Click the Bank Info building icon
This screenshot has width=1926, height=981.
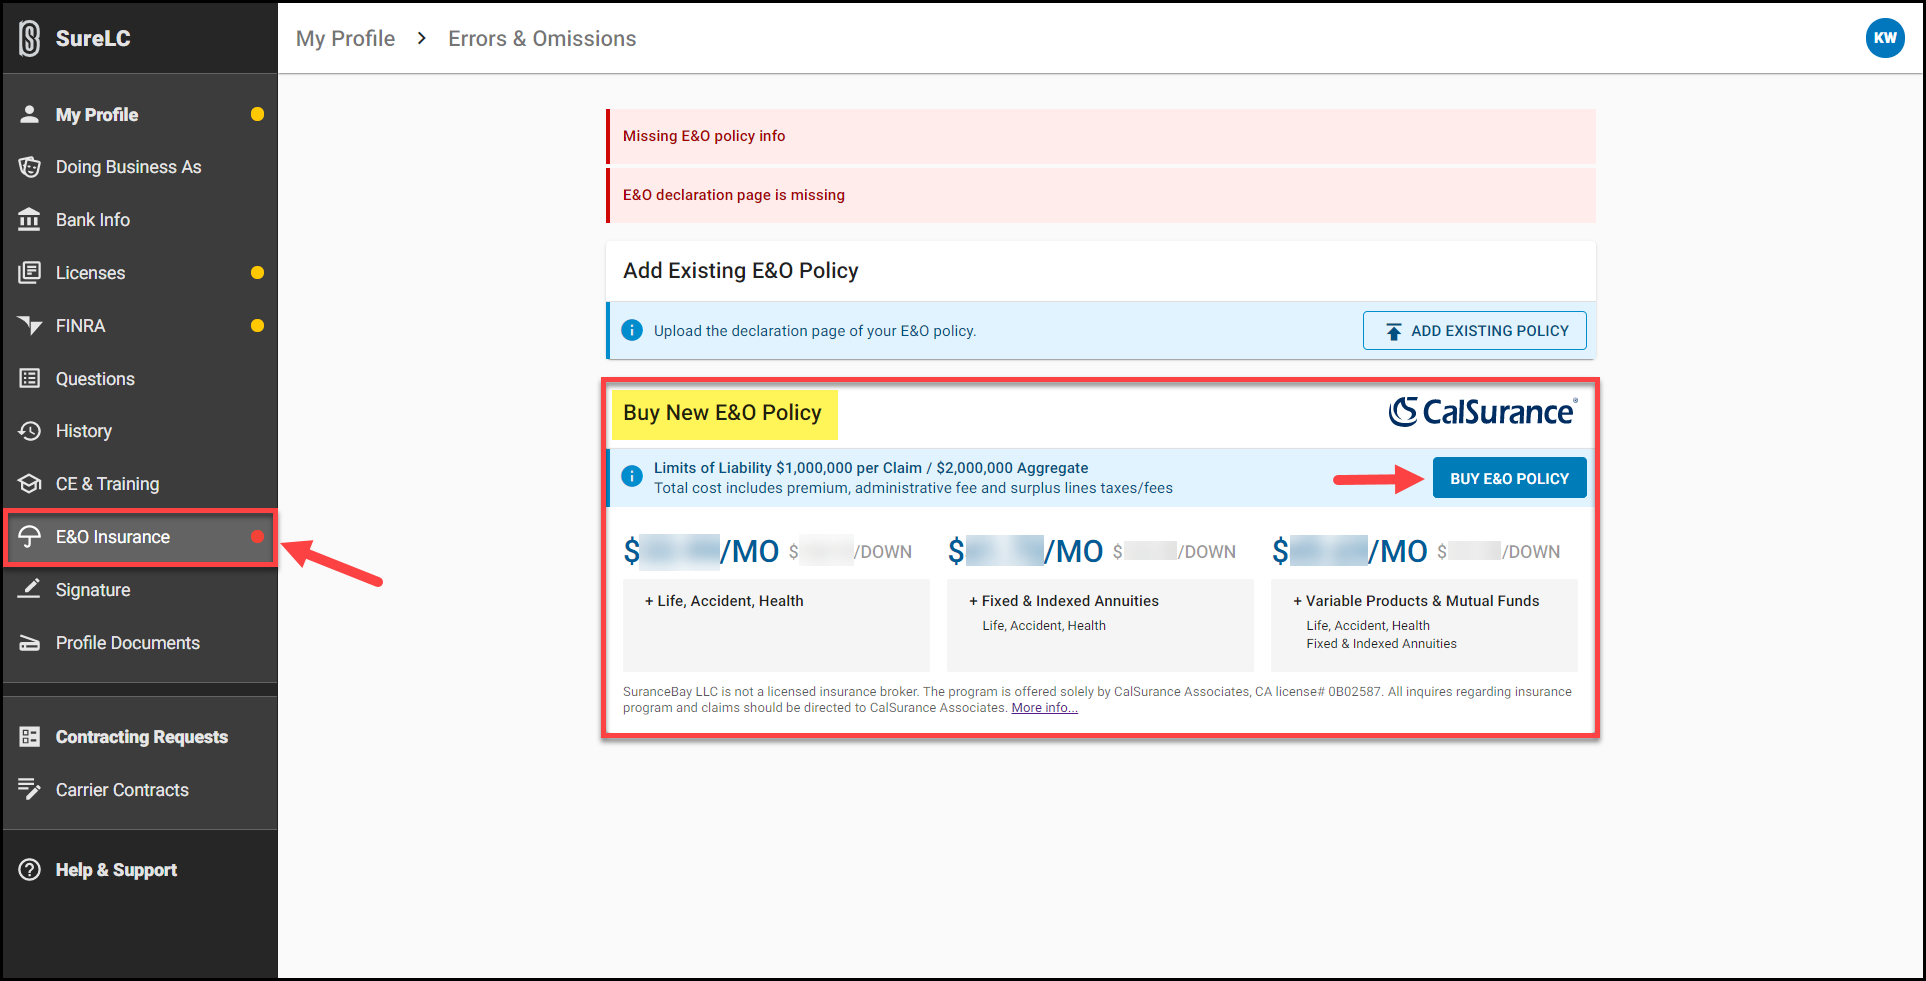click(x=30, y=219)
